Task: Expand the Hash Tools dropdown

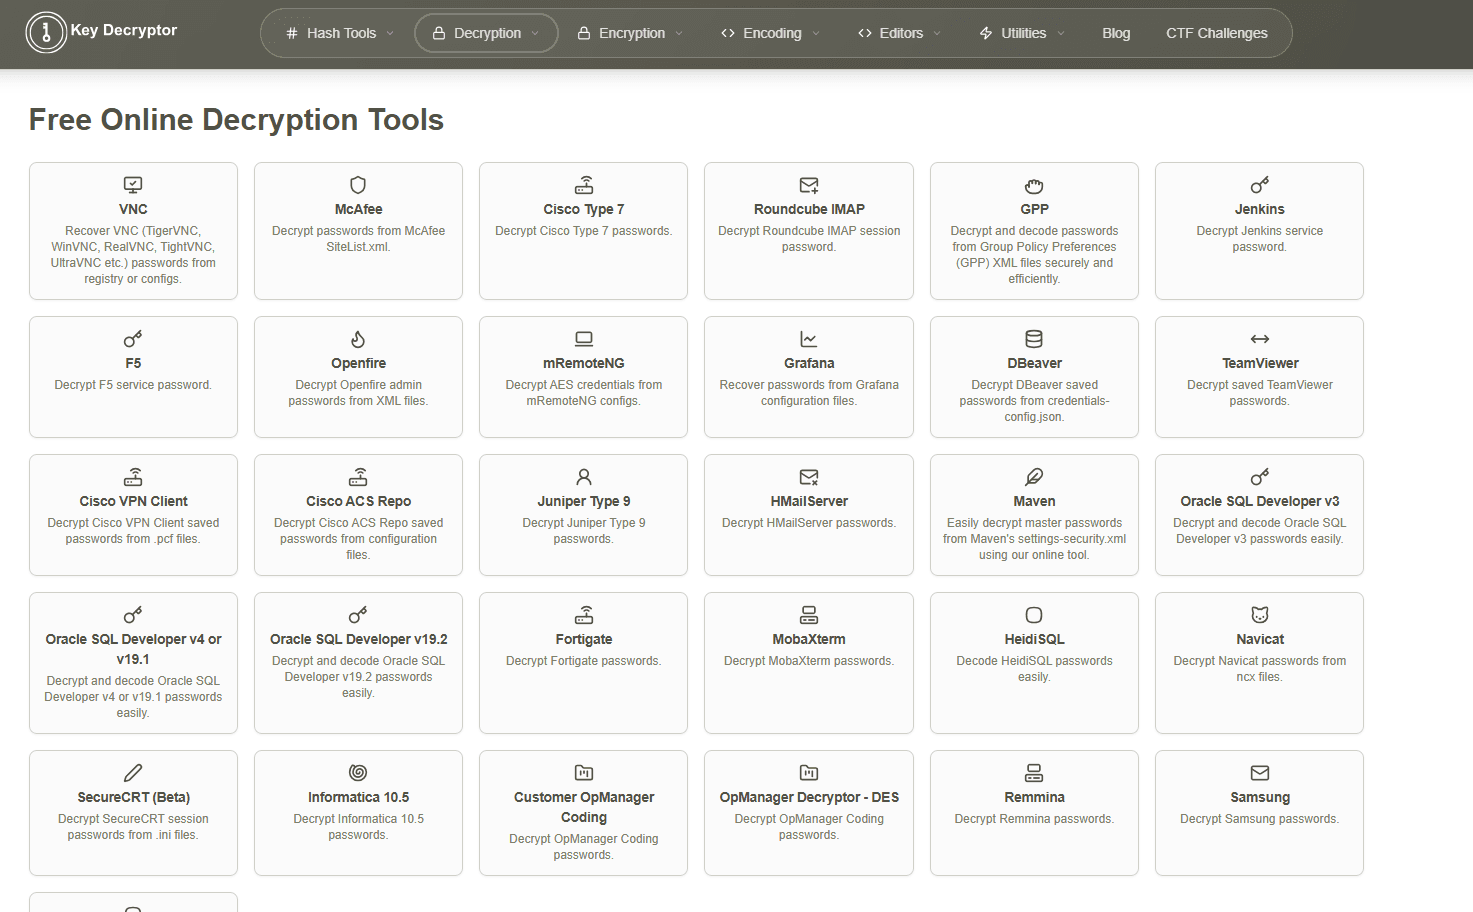Action: (340, 33)
